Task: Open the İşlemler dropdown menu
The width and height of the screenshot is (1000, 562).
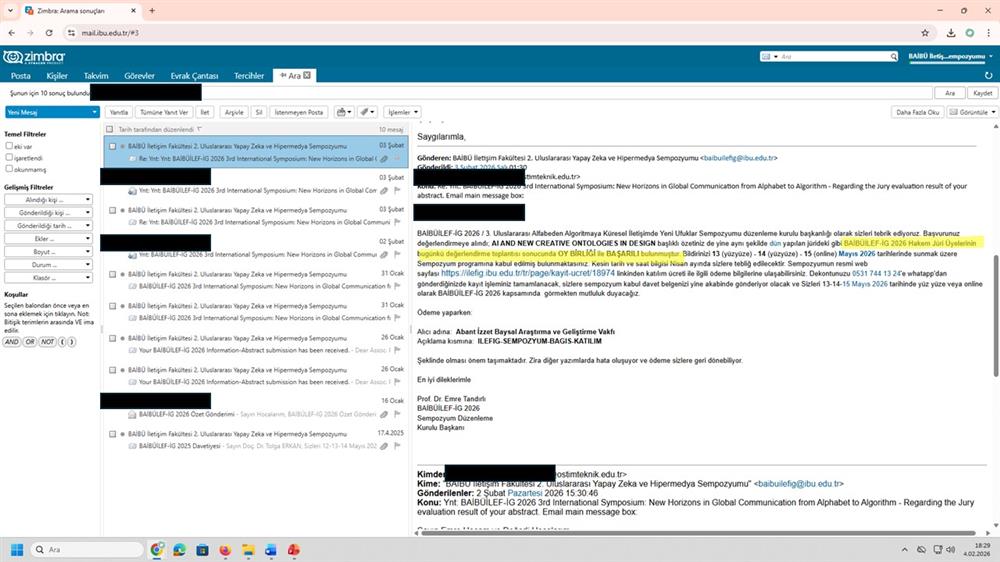Action: pyautogui.click(x=402, y=112)
